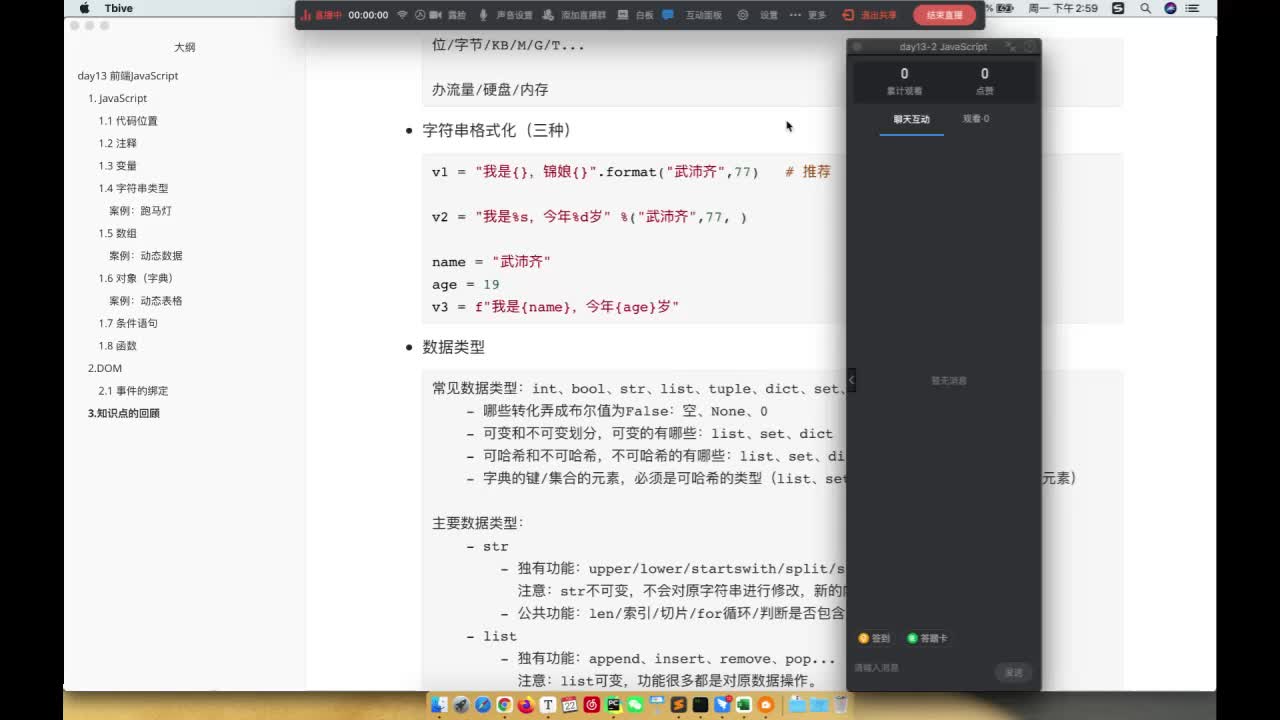Open NetEase Music from the dock
Screen dimensions: 1280x720
pos(592,704)
